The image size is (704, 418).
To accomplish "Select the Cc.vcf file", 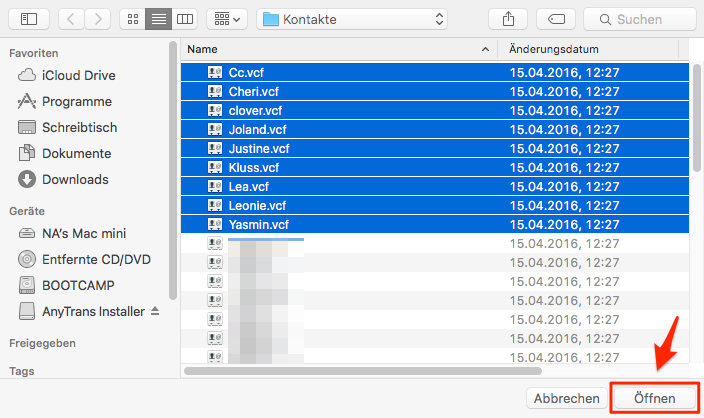I will [x=435, y=72].
